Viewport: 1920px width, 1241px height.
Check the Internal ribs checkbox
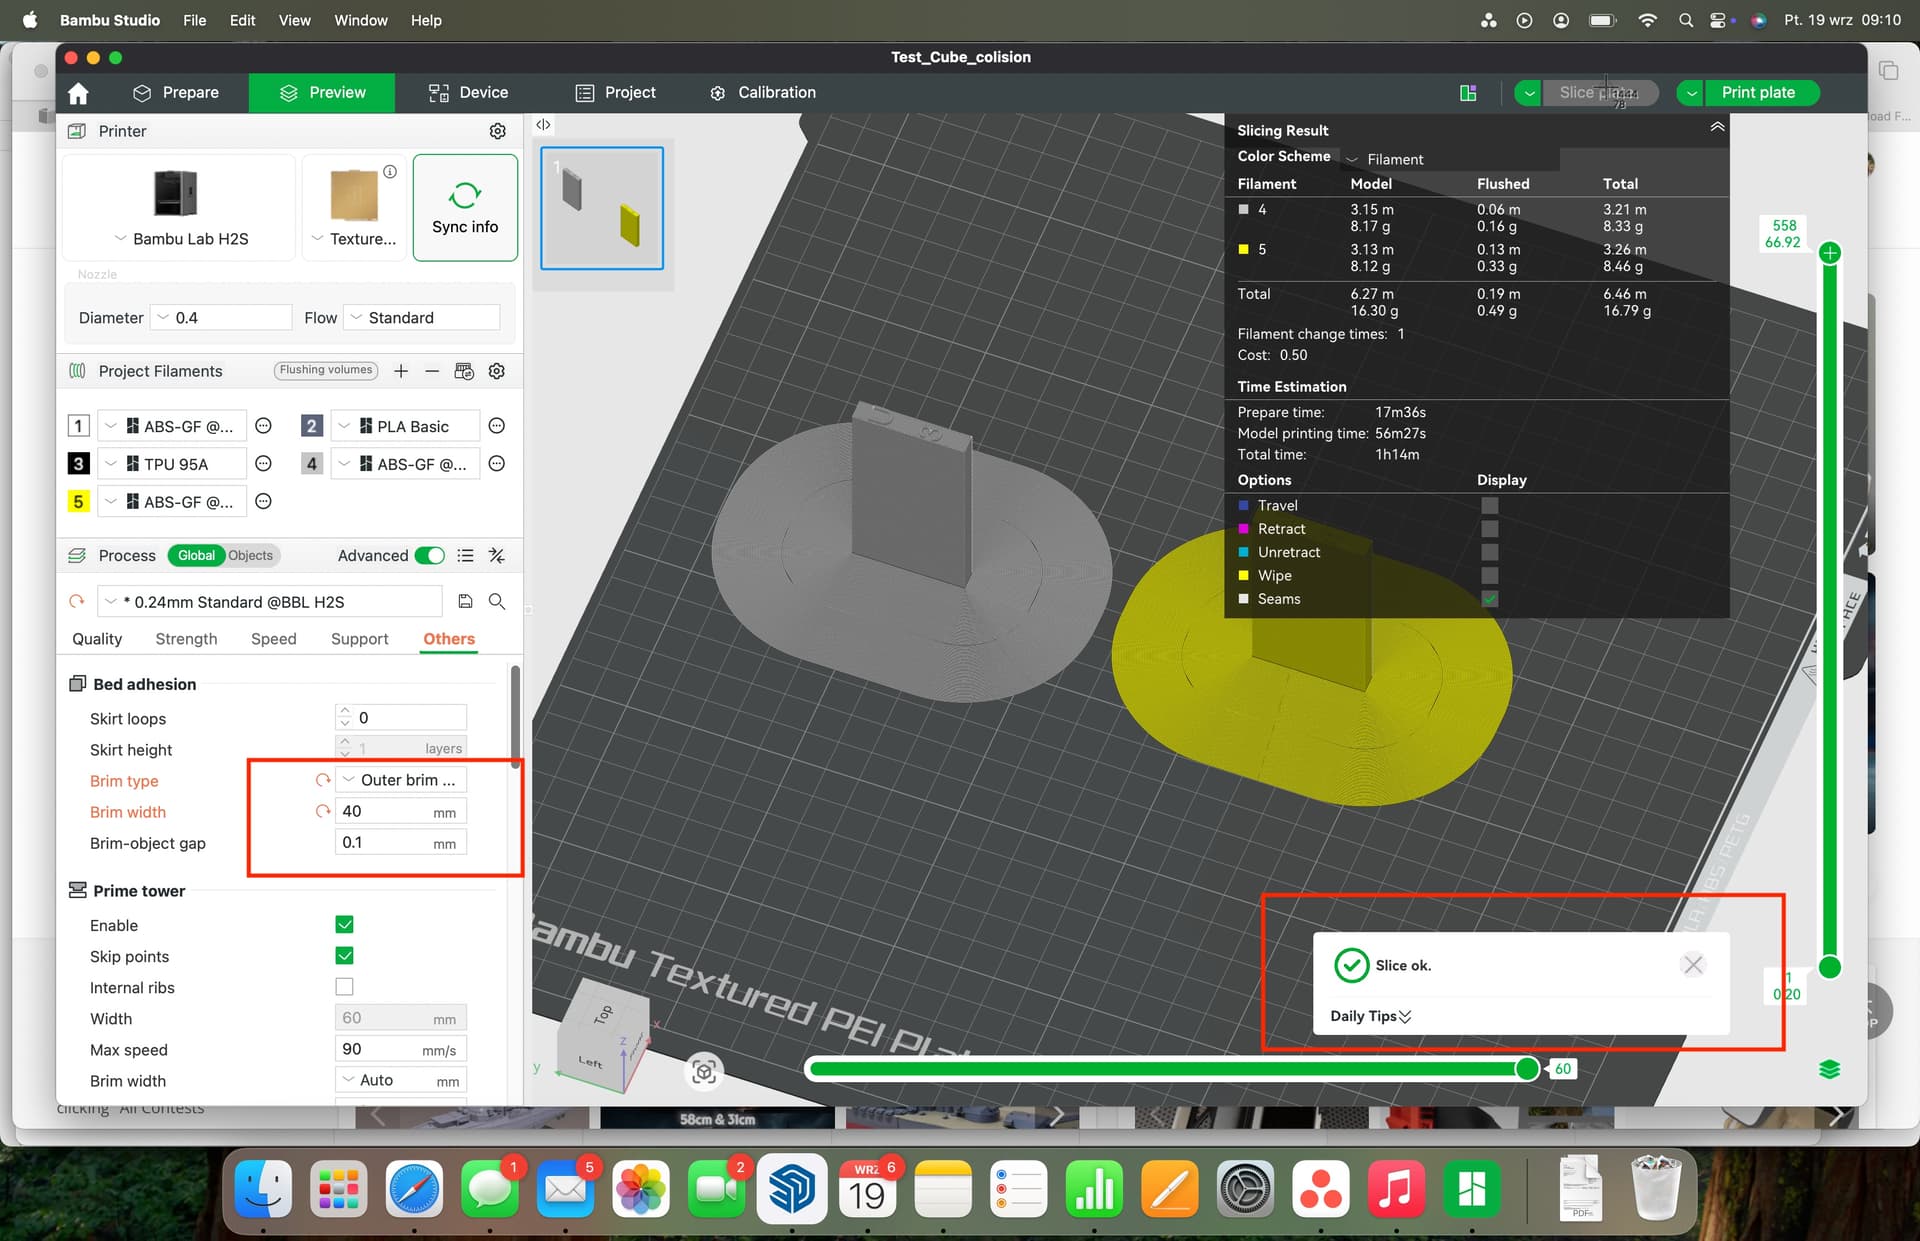(x=344, y=987)
